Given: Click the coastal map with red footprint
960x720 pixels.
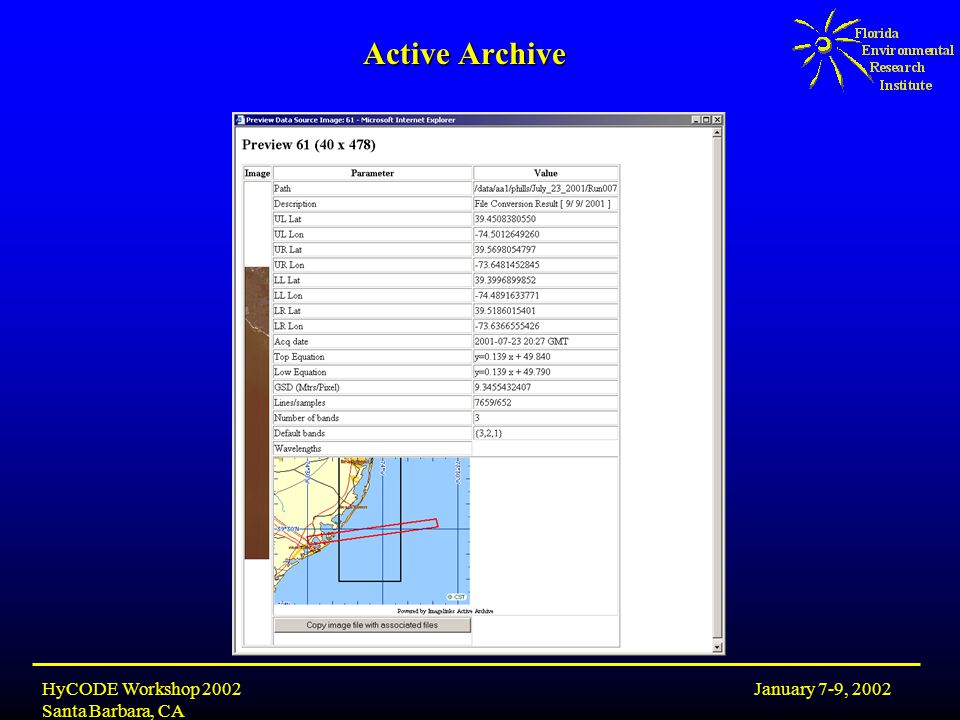Looking at the screenshot, I should click(x=372, y=531).
